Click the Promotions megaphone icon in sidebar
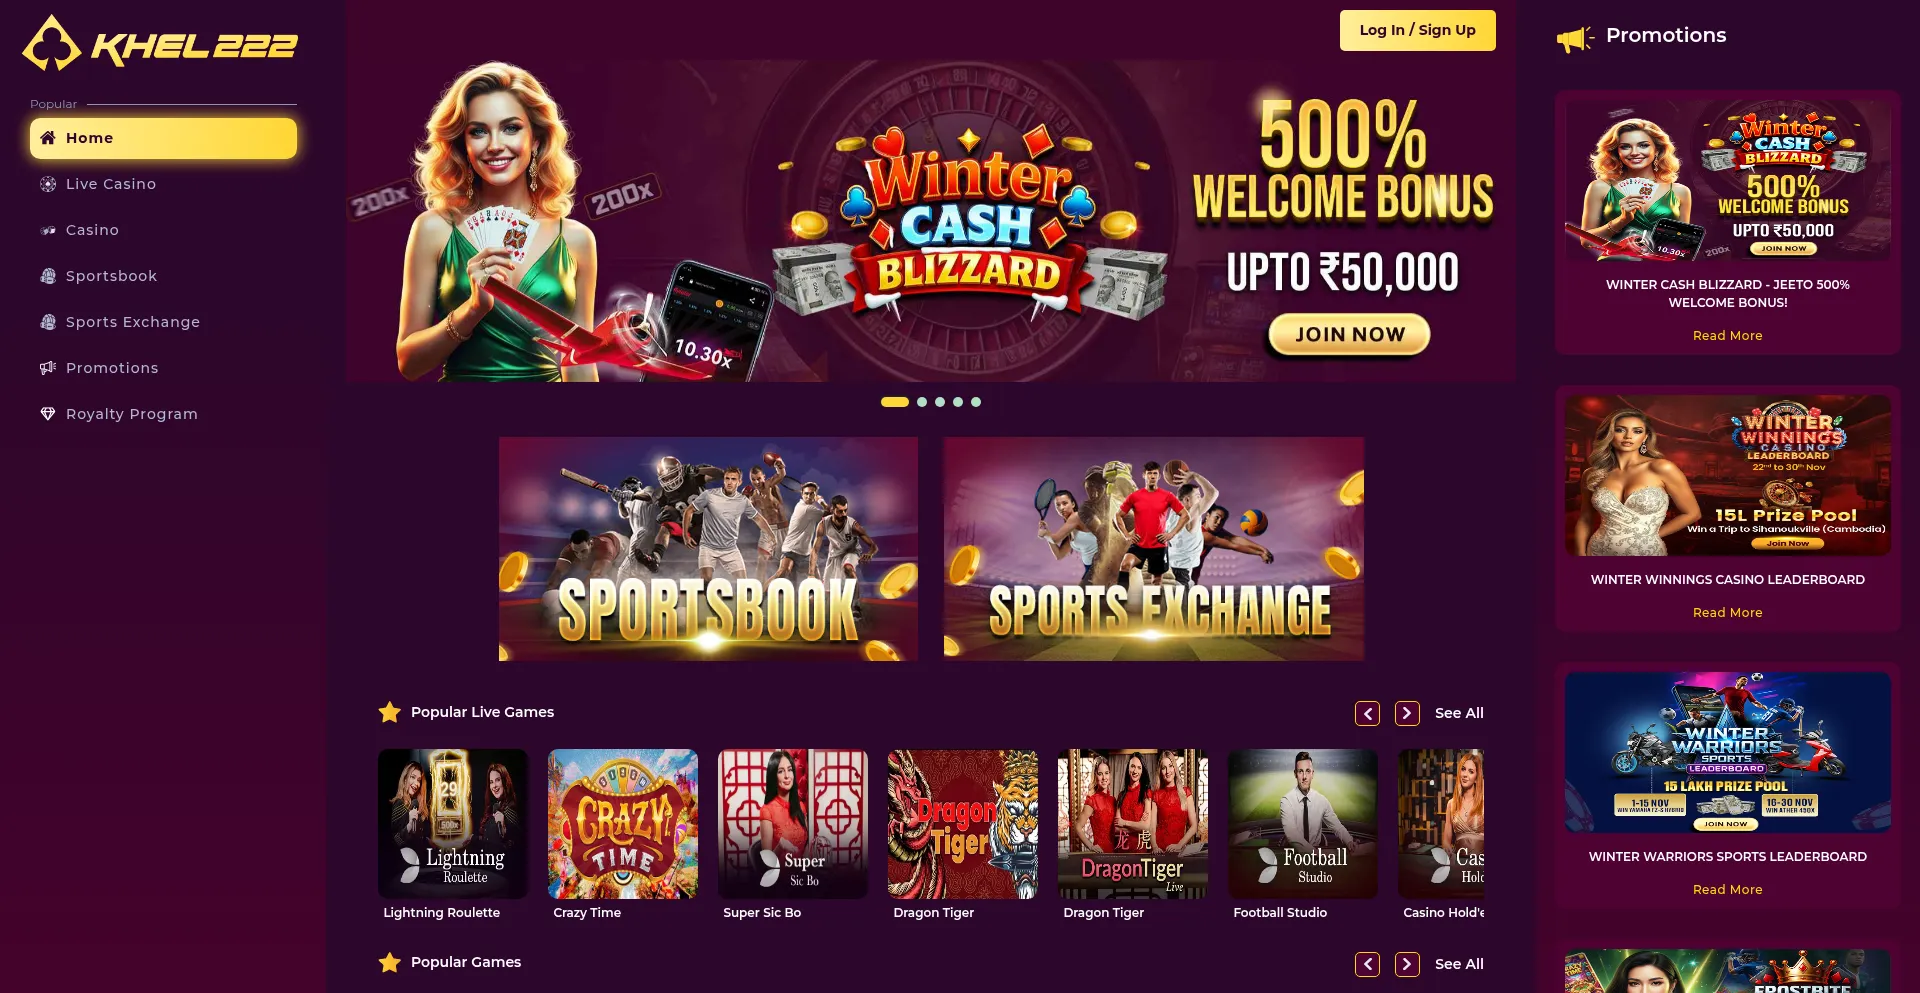This screenshot has height=993, width=1920. 48,368
